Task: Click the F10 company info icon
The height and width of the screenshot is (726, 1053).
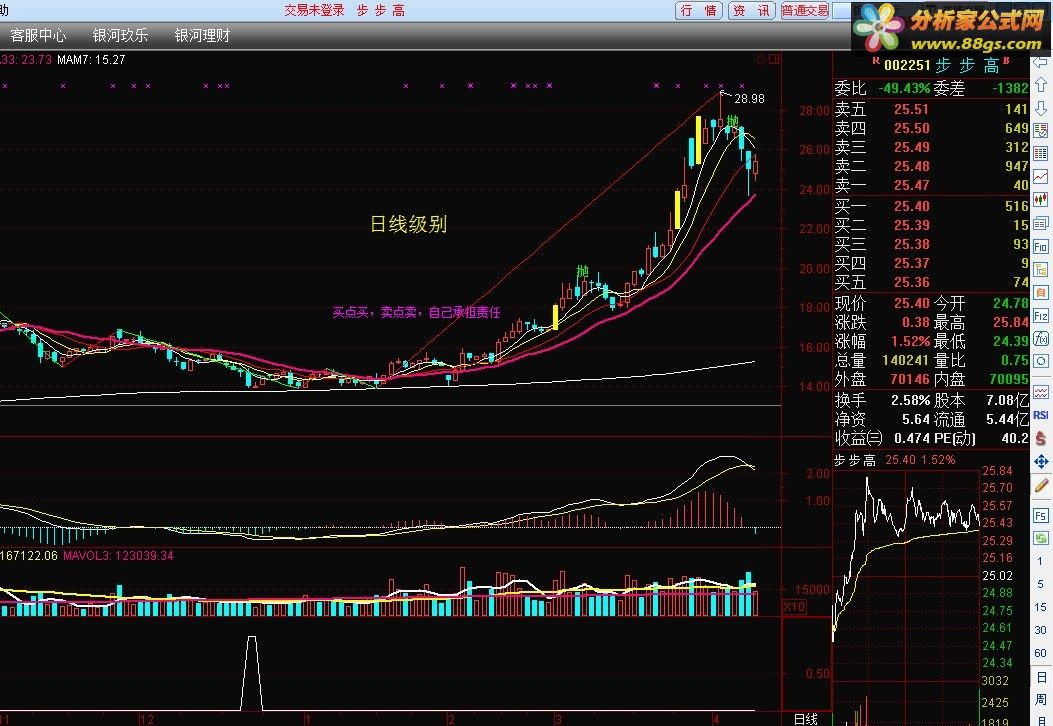Action: pyautogui.click(x=1040, y=246)
